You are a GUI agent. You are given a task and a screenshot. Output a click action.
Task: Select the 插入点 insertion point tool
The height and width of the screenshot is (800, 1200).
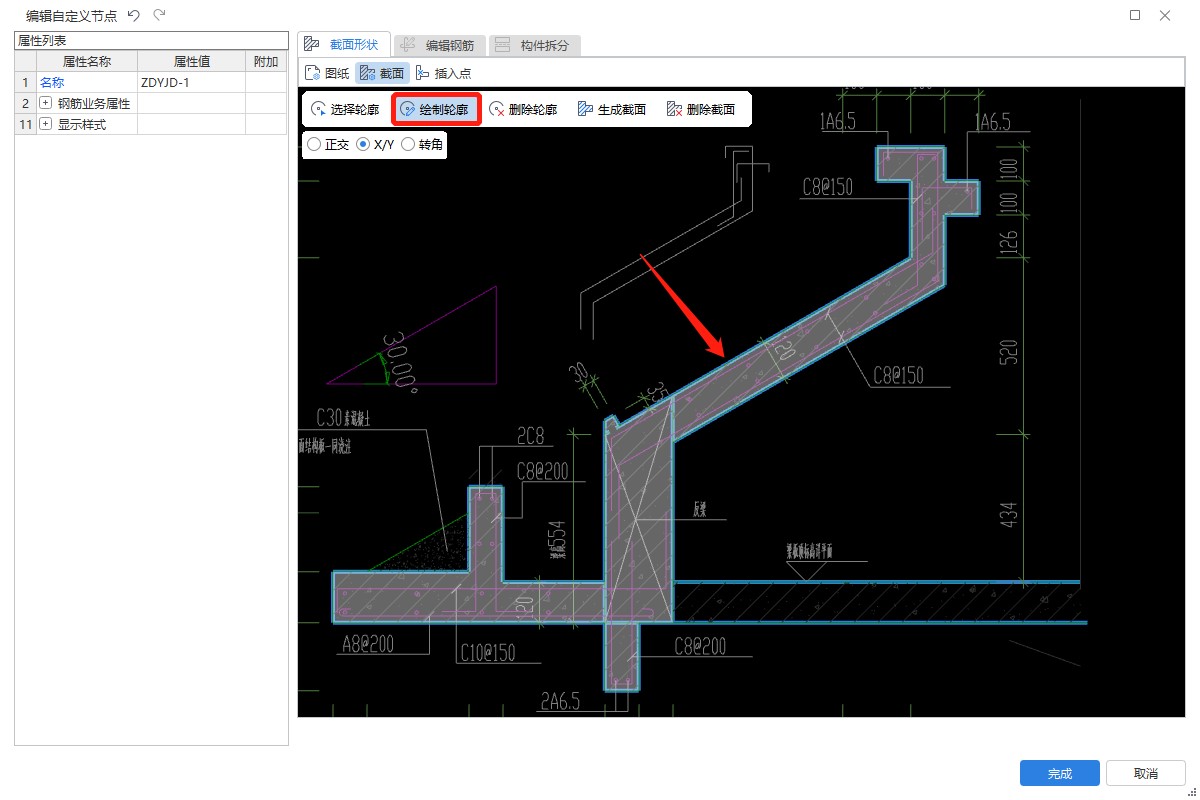pyautogui.click(x=443, y=73)
